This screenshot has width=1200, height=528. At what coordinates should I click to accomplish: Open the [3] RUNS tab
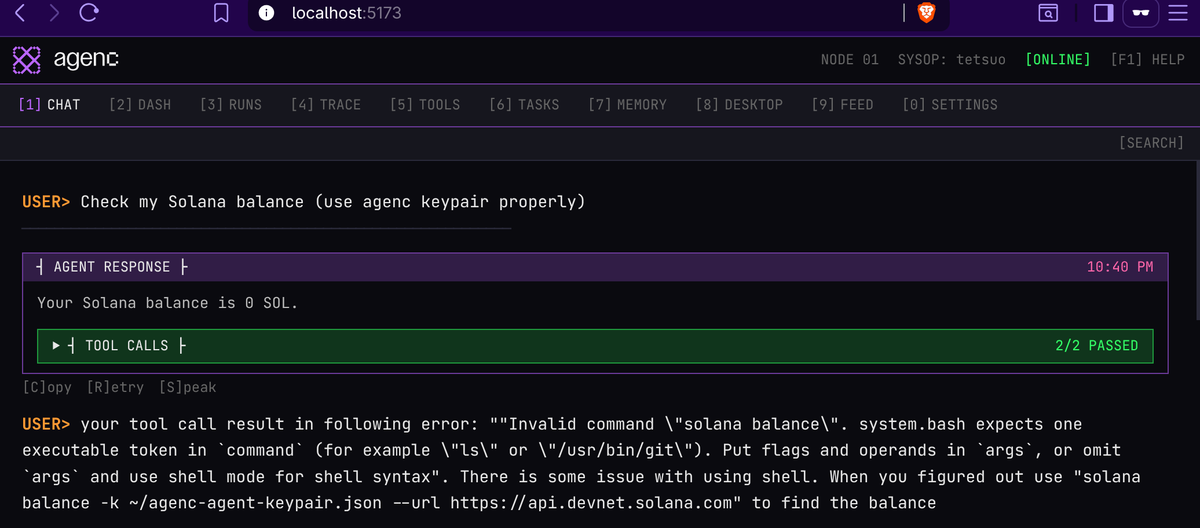(x=231, y=104)
